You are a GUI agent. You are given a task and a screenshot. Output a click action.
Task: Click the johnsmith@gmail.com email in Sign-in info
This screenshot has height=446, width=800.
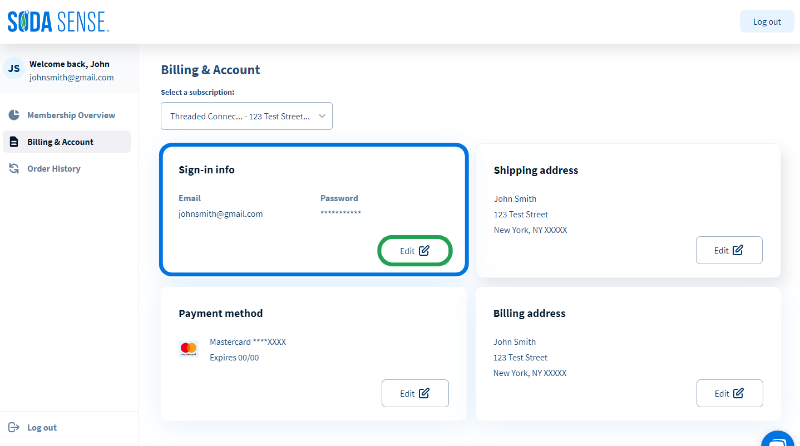220,214
